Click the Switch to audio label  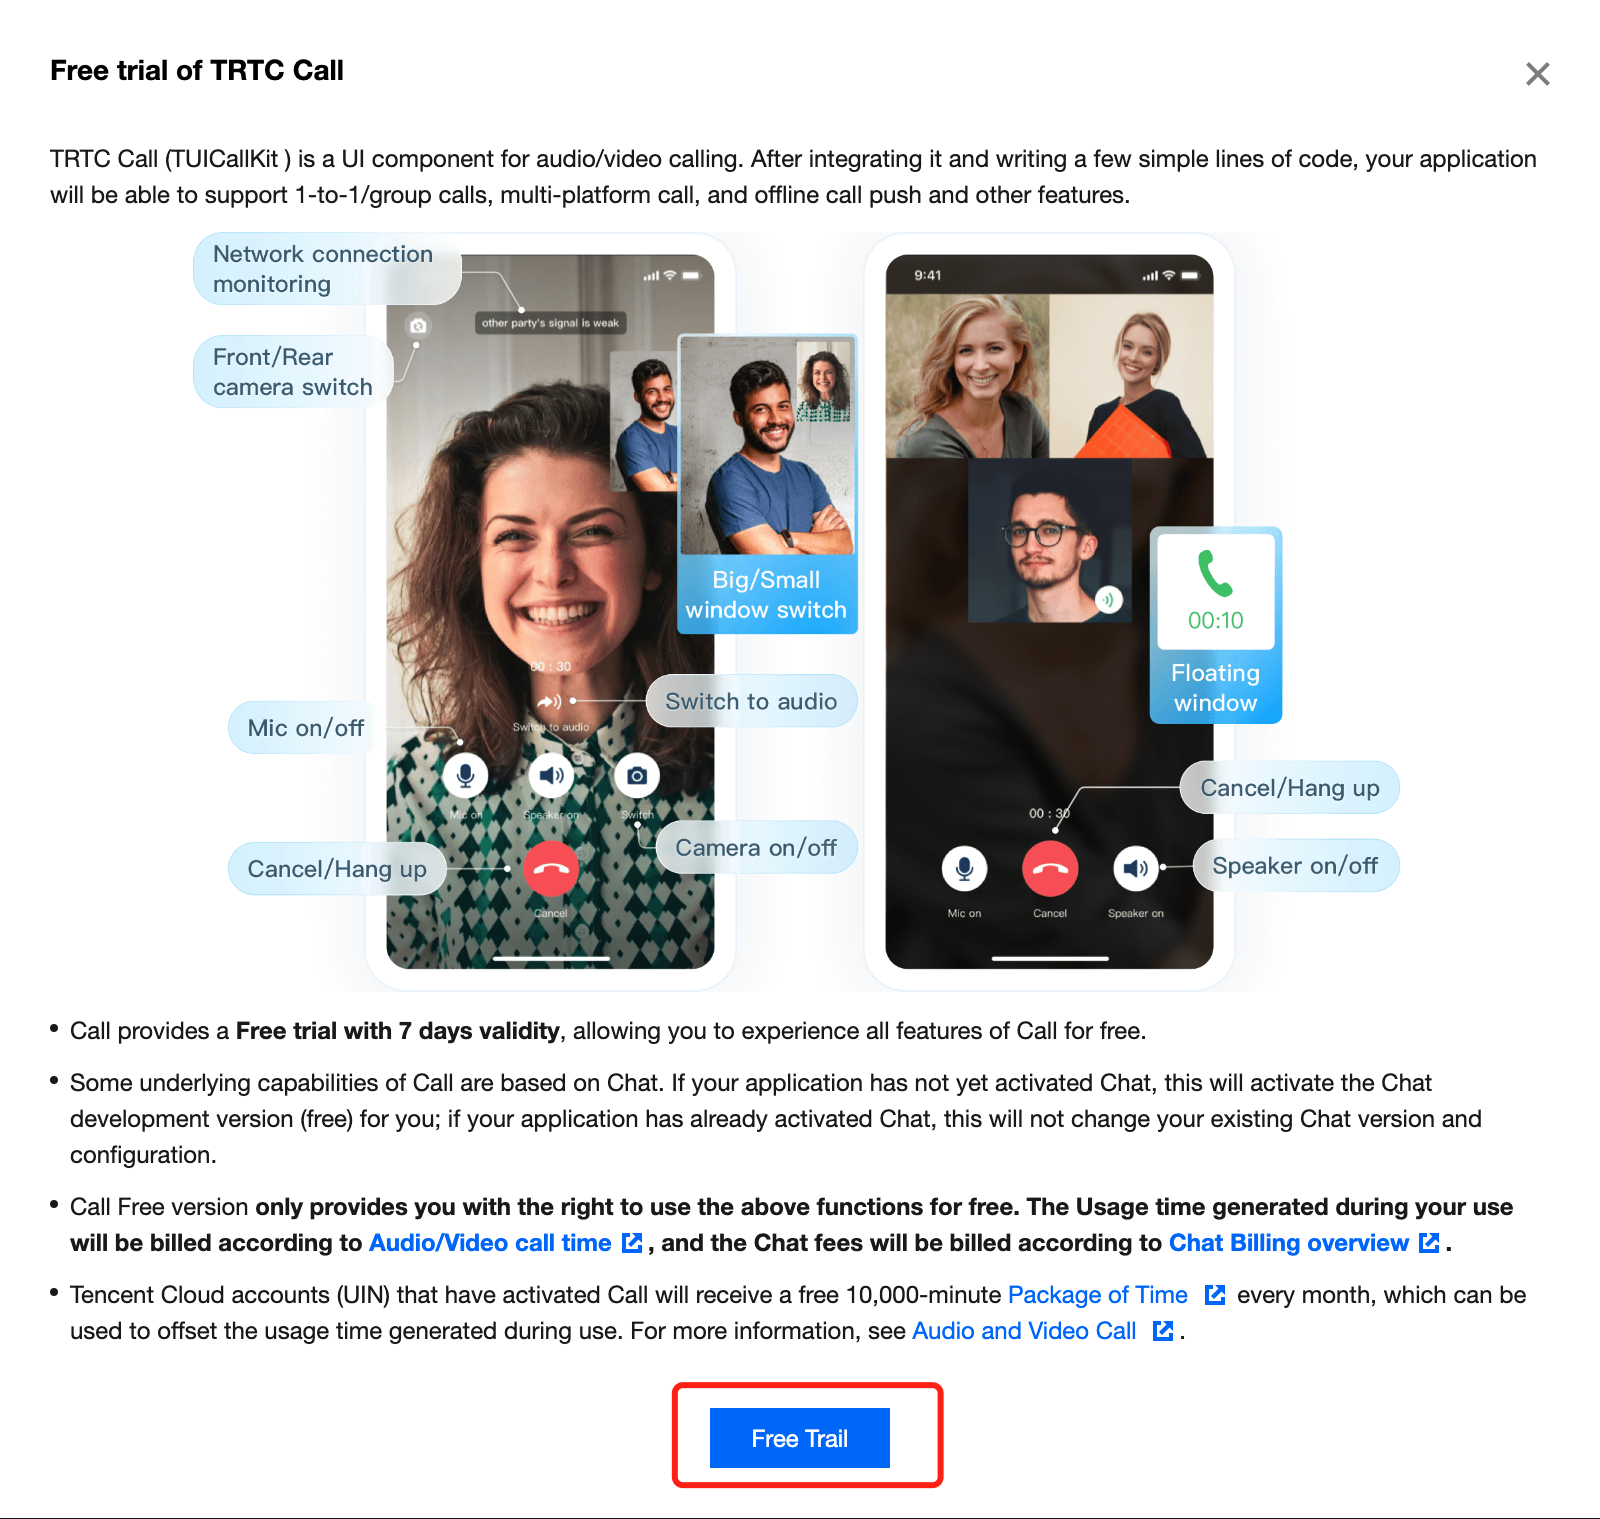pos(751,701)
